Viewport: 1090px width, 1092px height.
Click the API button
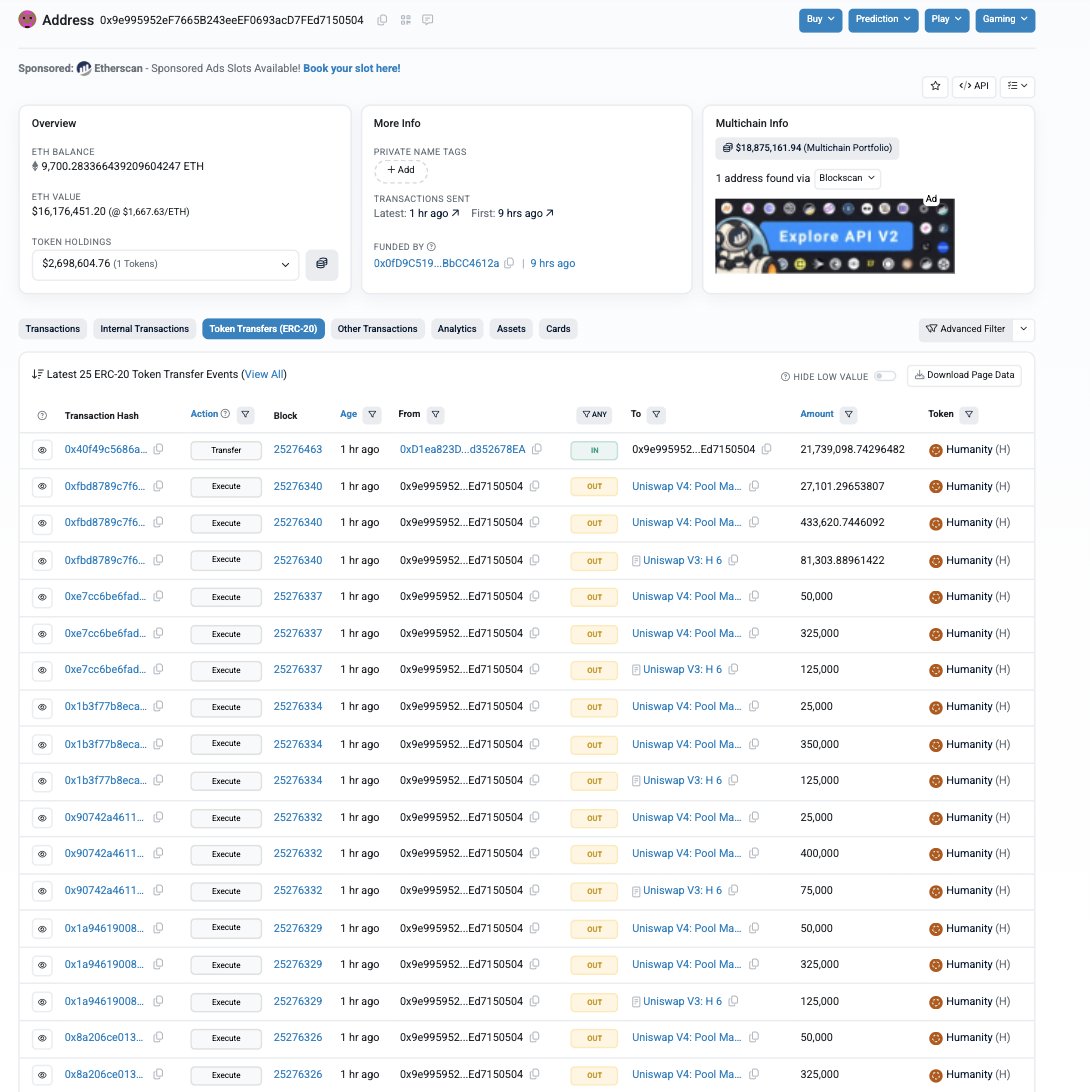974,86
